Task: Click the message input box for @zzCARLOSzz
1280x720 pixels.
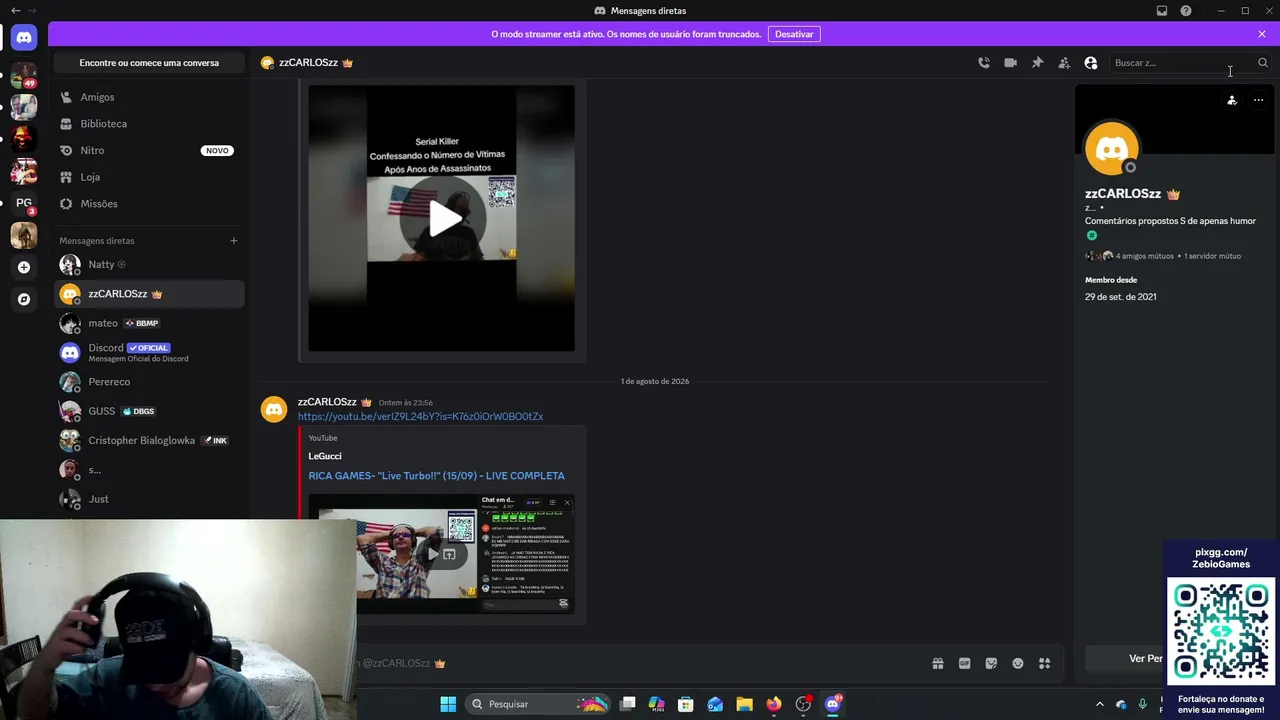Action: pos(640,663)
